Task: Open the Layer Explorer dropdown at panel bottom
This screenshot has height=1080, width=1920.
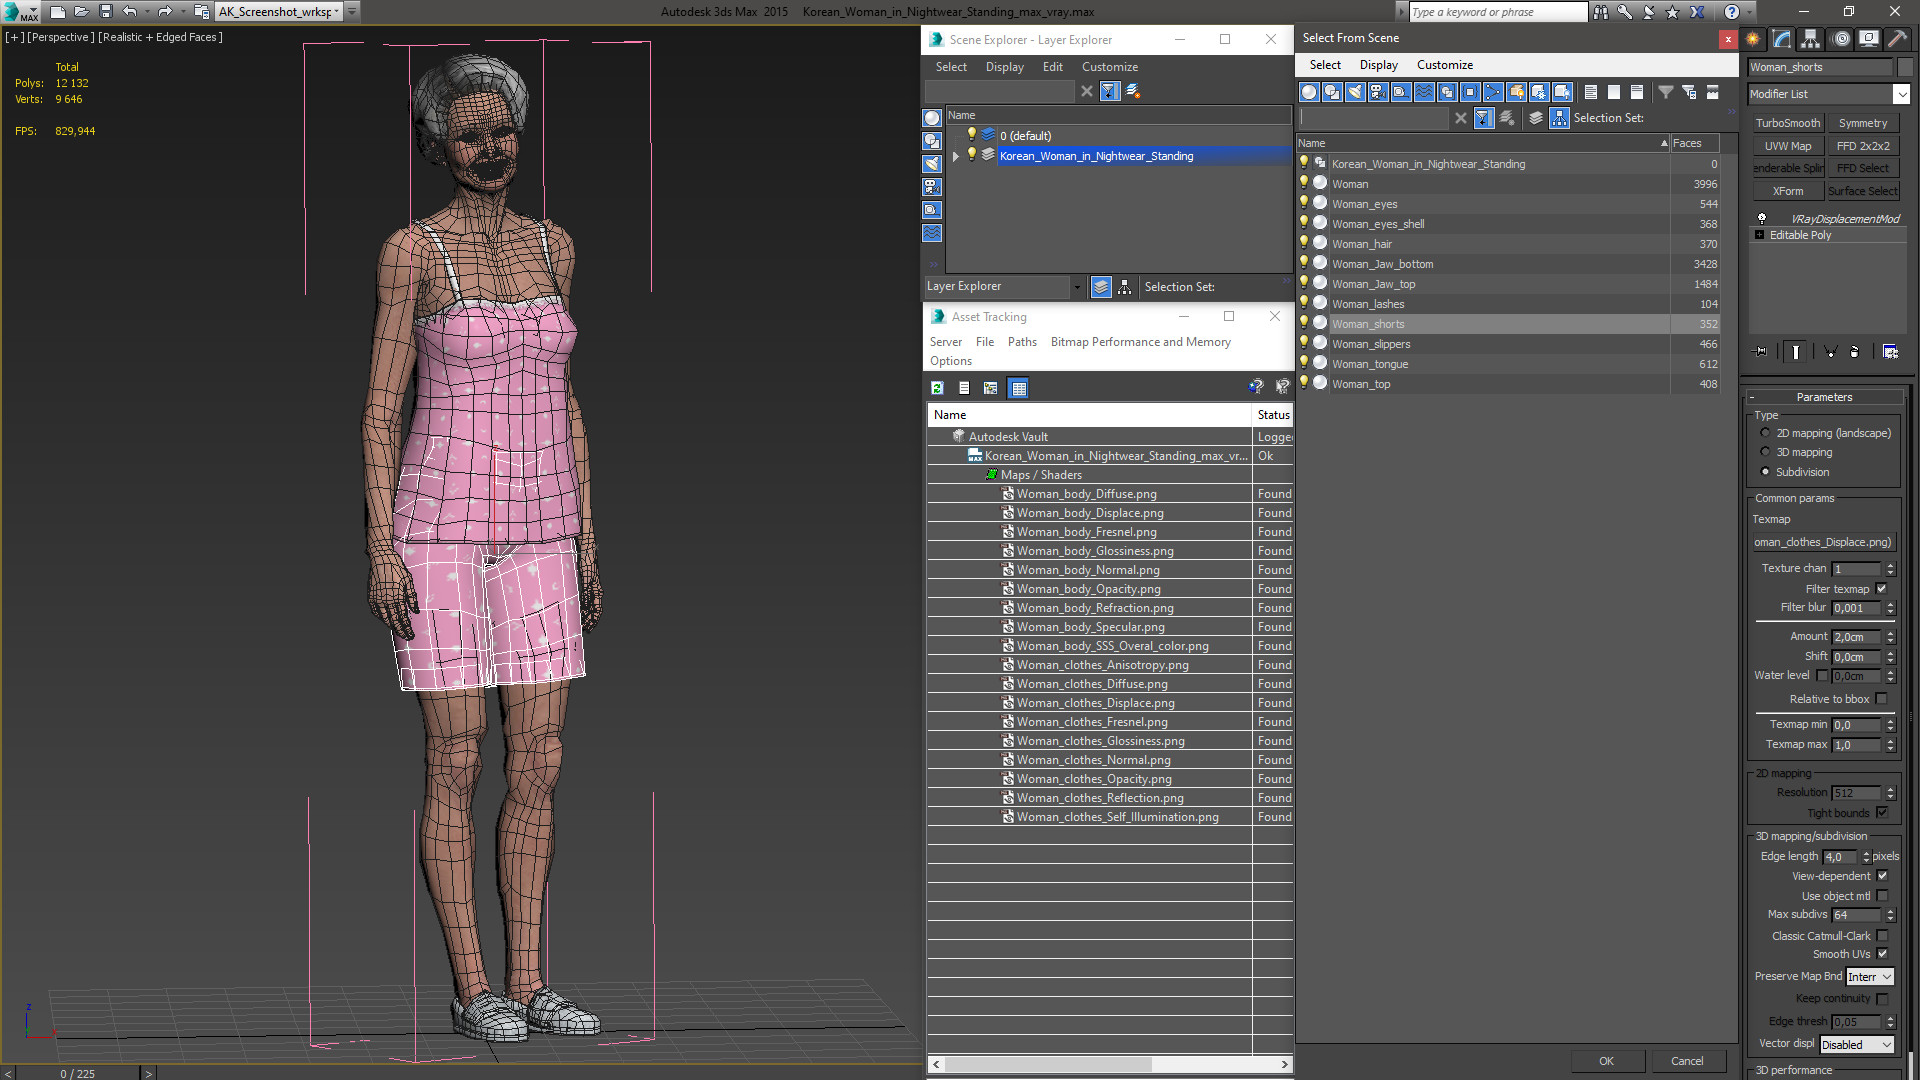Action: point(1003,287)
